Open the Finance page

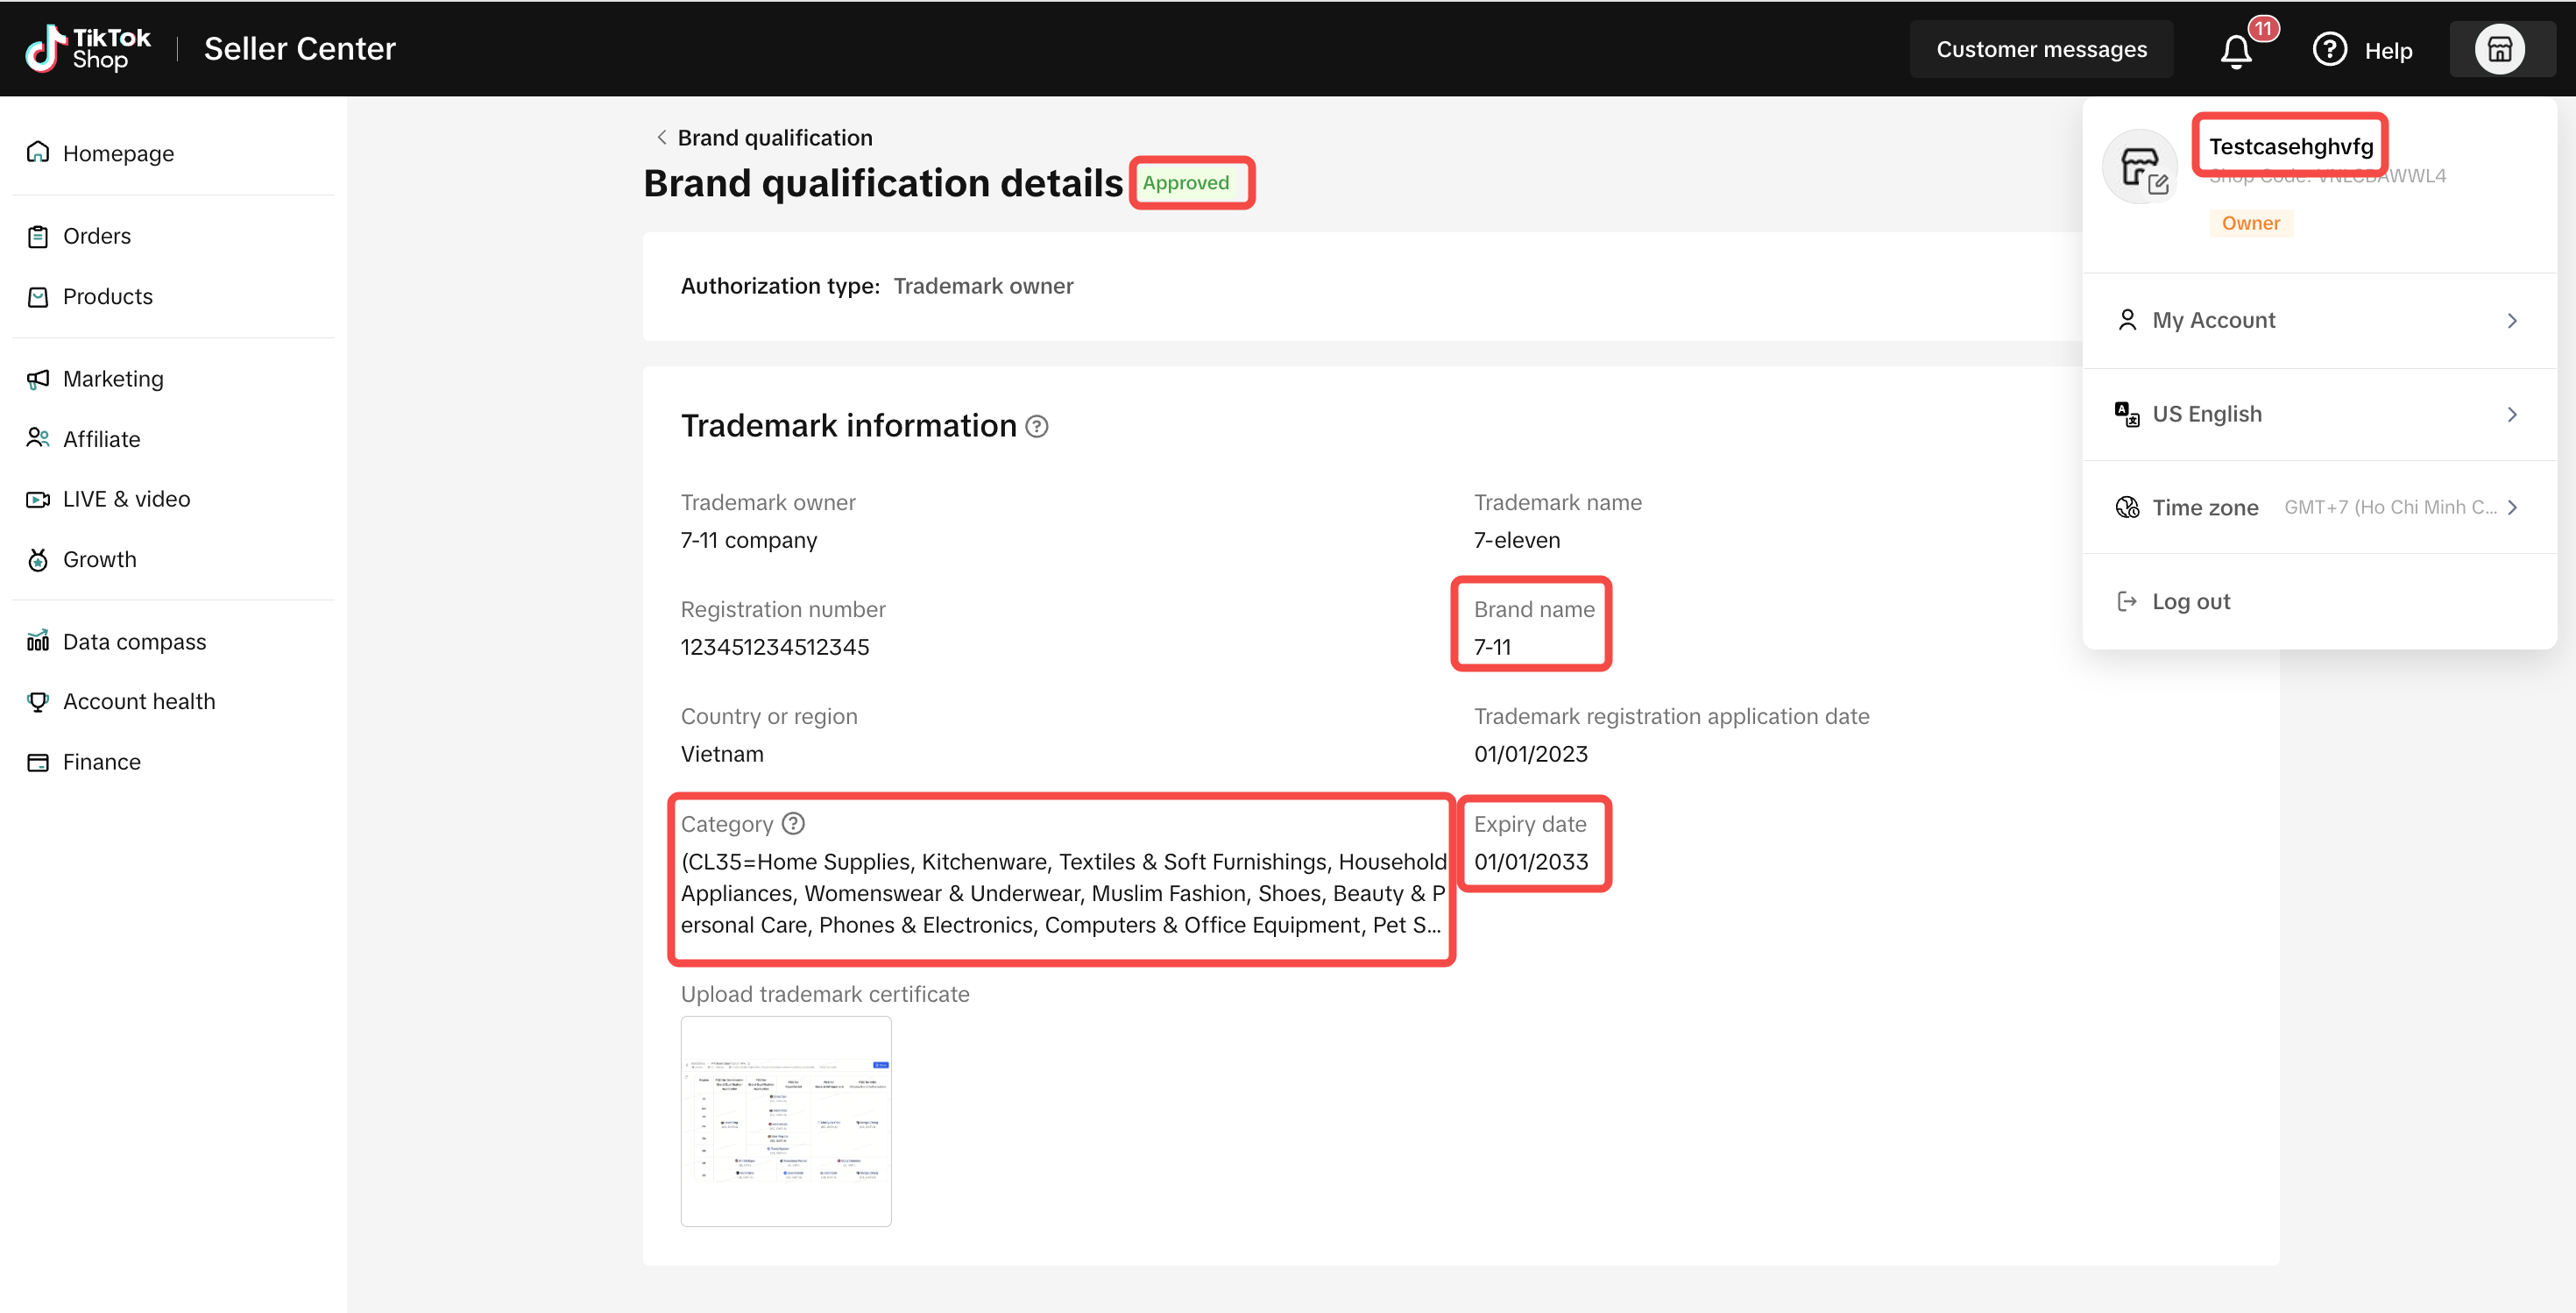(101, 762)
